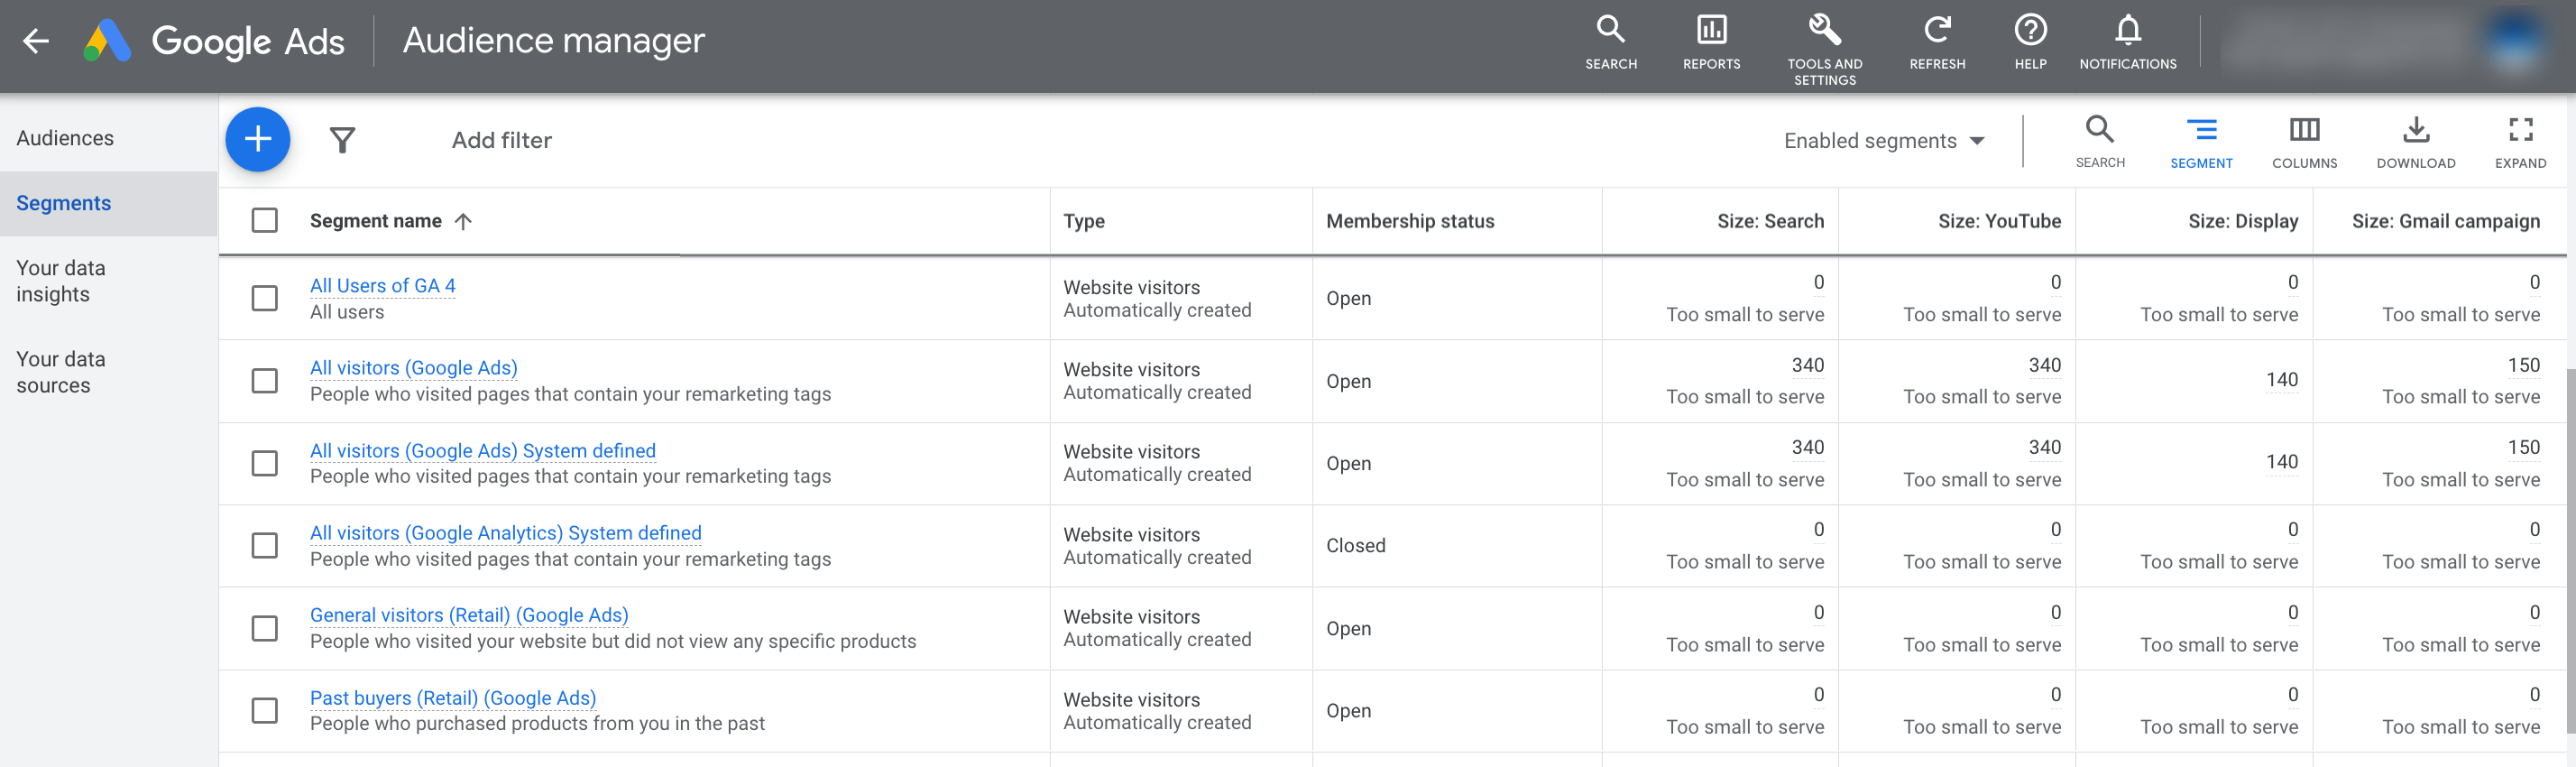Open the Reports icon
Image resolution: width=2576 pixels, height=767 pixels.
(x=1711, y=42)
